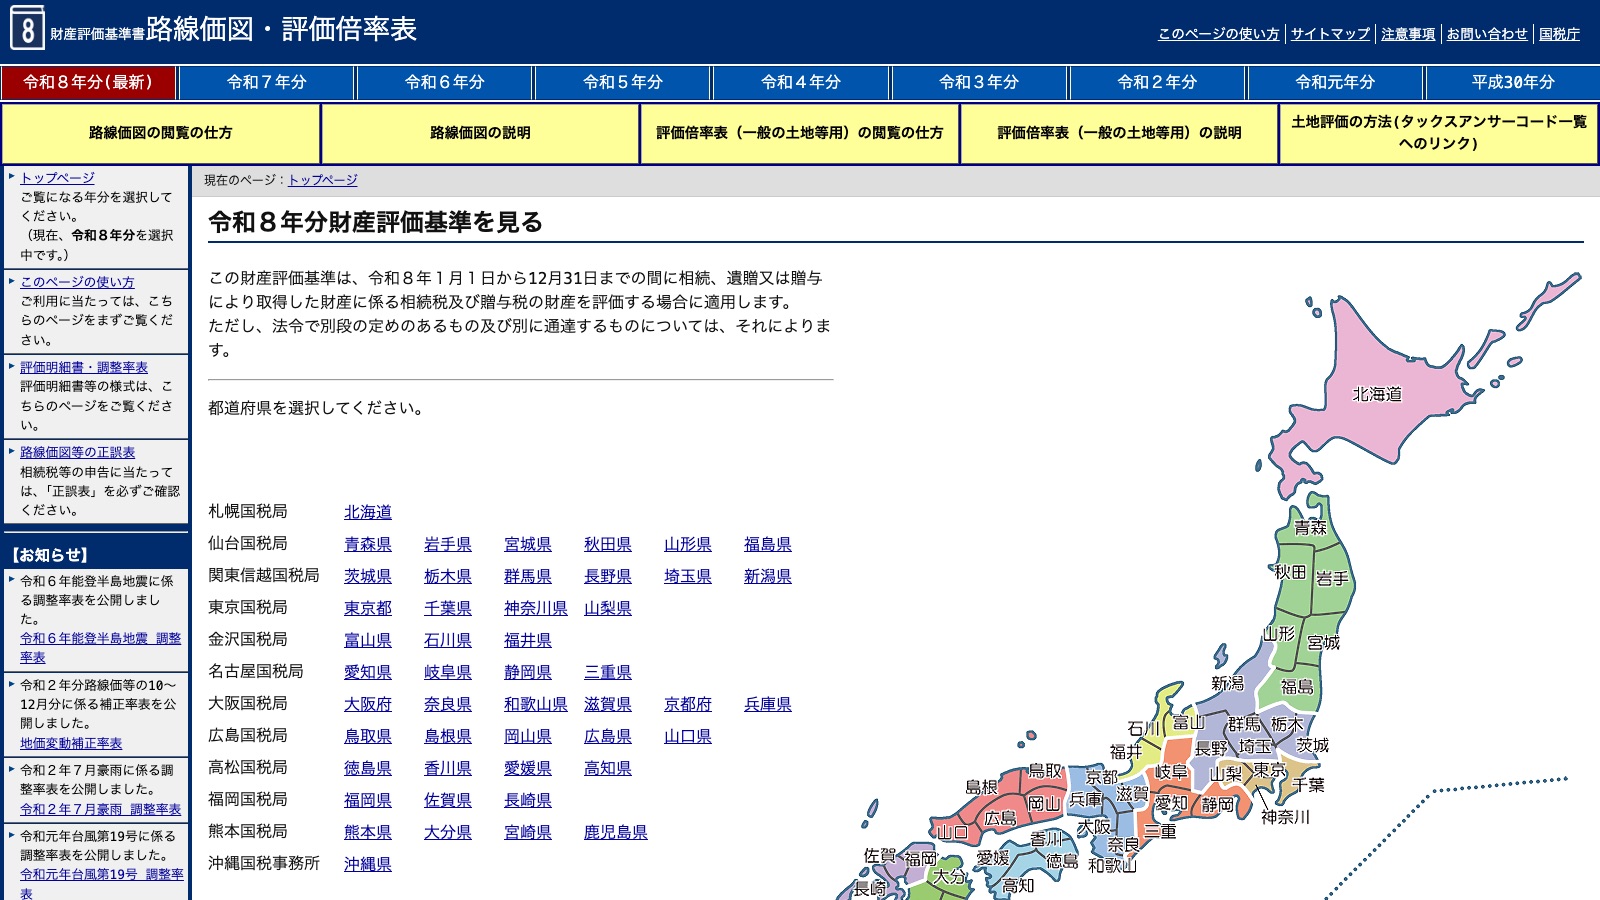
Task: Choose 沖縄県 link
Action: 368,864
